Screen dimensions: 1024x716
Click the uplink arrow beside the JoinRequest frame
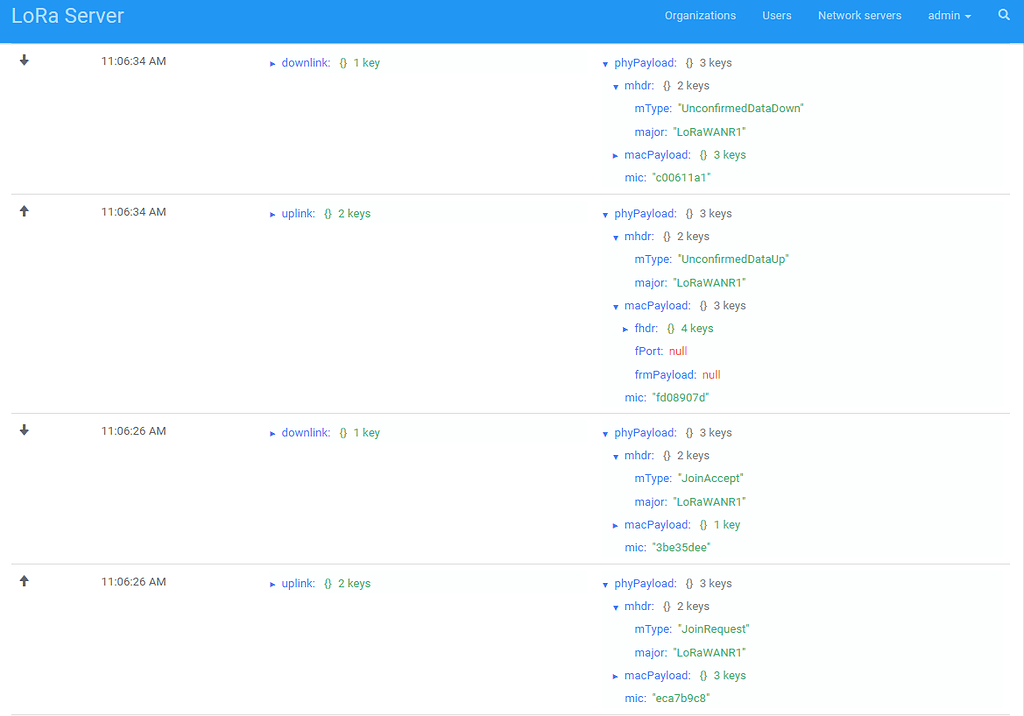pyautogui.click(x=24, y=581)
